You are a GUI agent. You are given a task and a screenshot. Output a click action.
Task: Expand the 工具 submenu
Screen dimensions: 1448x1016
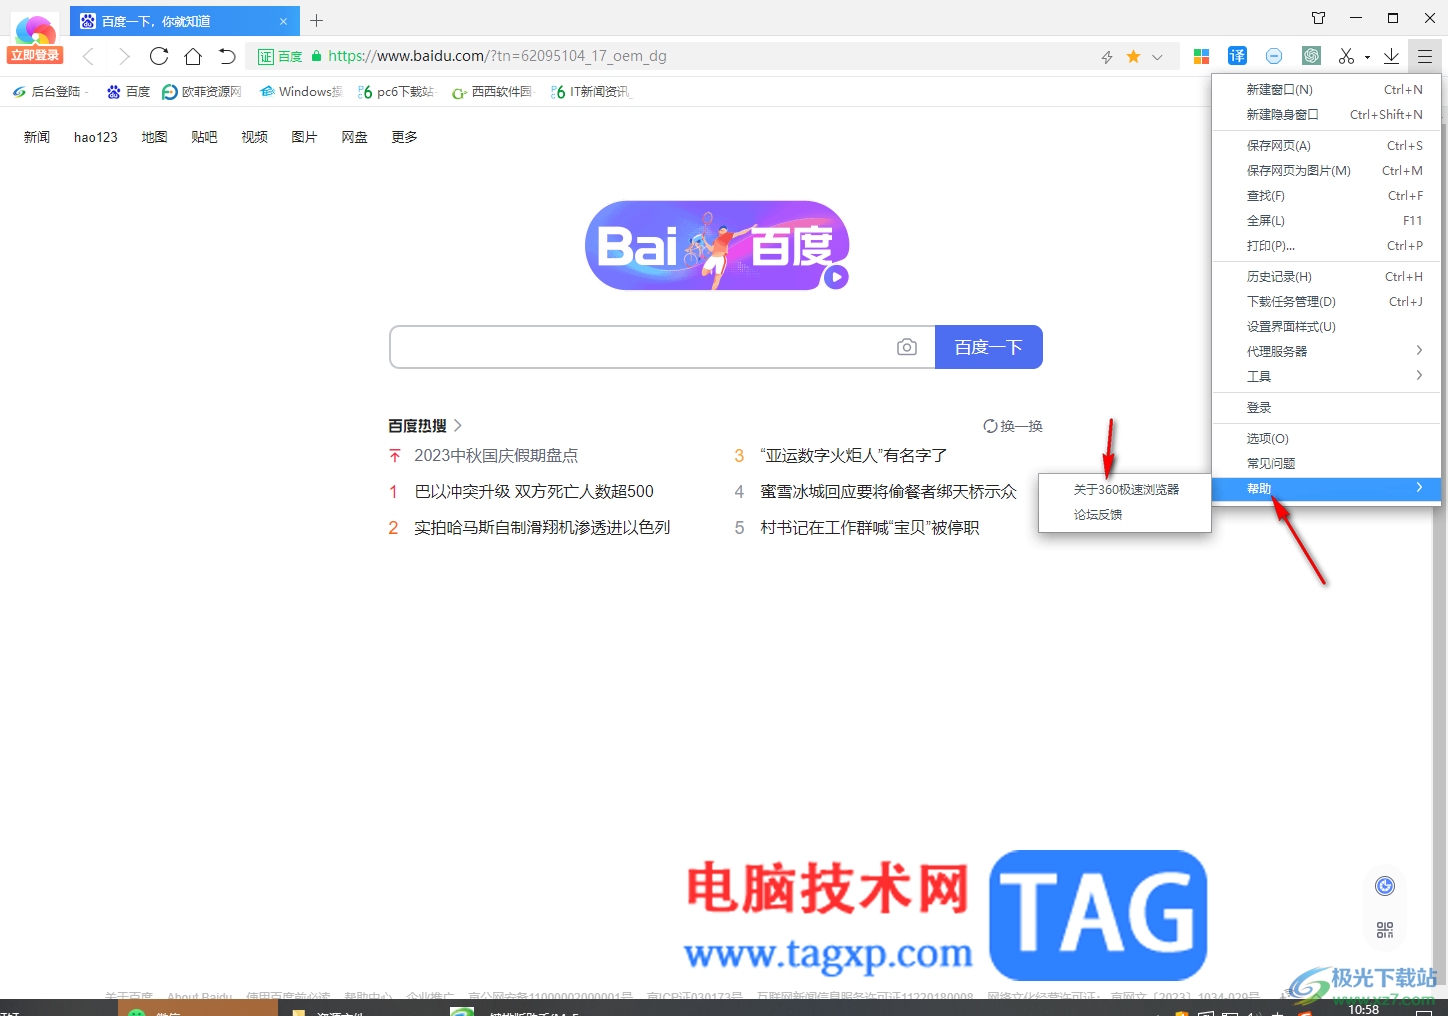tap(1326, 377)
